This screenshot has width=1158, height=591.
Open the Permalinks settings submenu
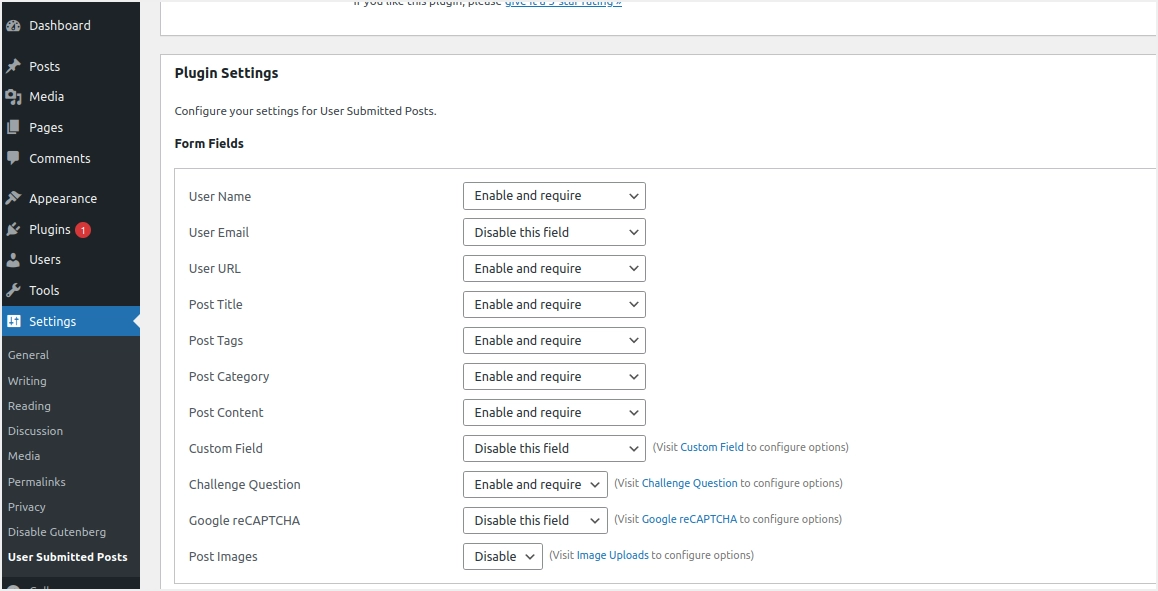pyautogui.click(x=37, y=482)
